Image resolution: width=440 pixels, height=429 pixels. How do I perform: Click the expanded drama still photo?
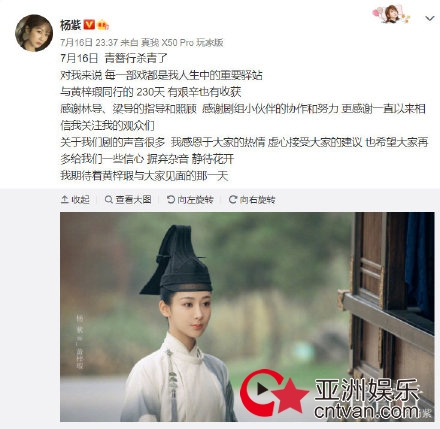click(247, 317)
